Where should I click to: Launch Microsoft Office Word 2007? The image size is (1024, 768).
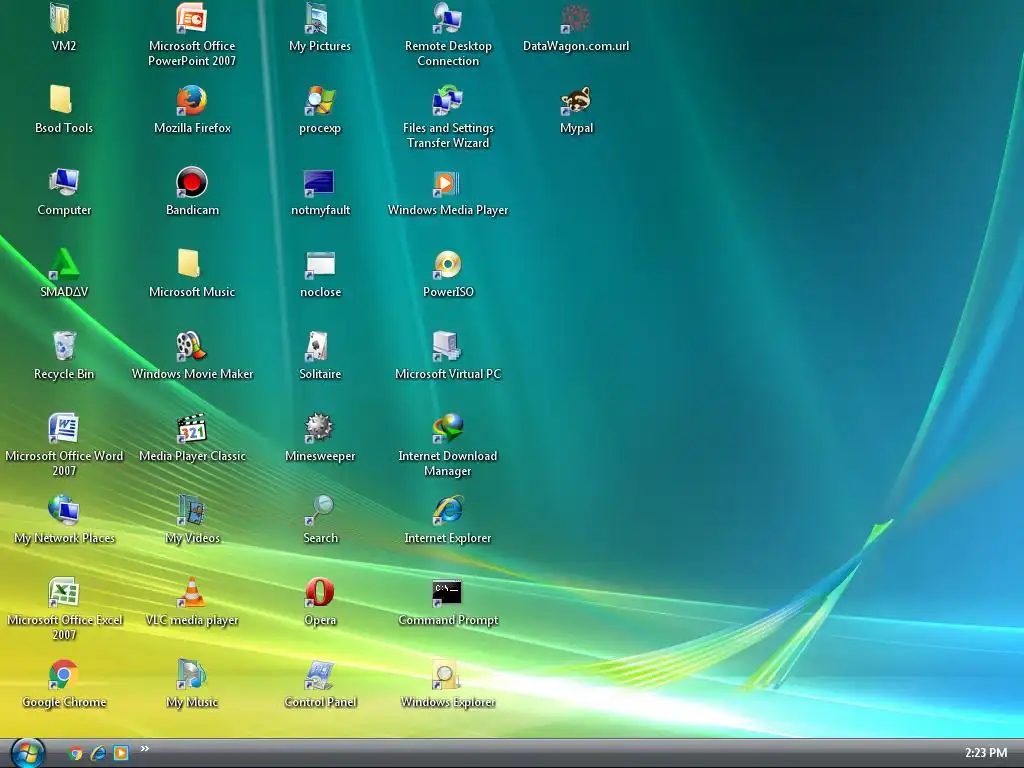pyautogui.click(x=63, y=428)
